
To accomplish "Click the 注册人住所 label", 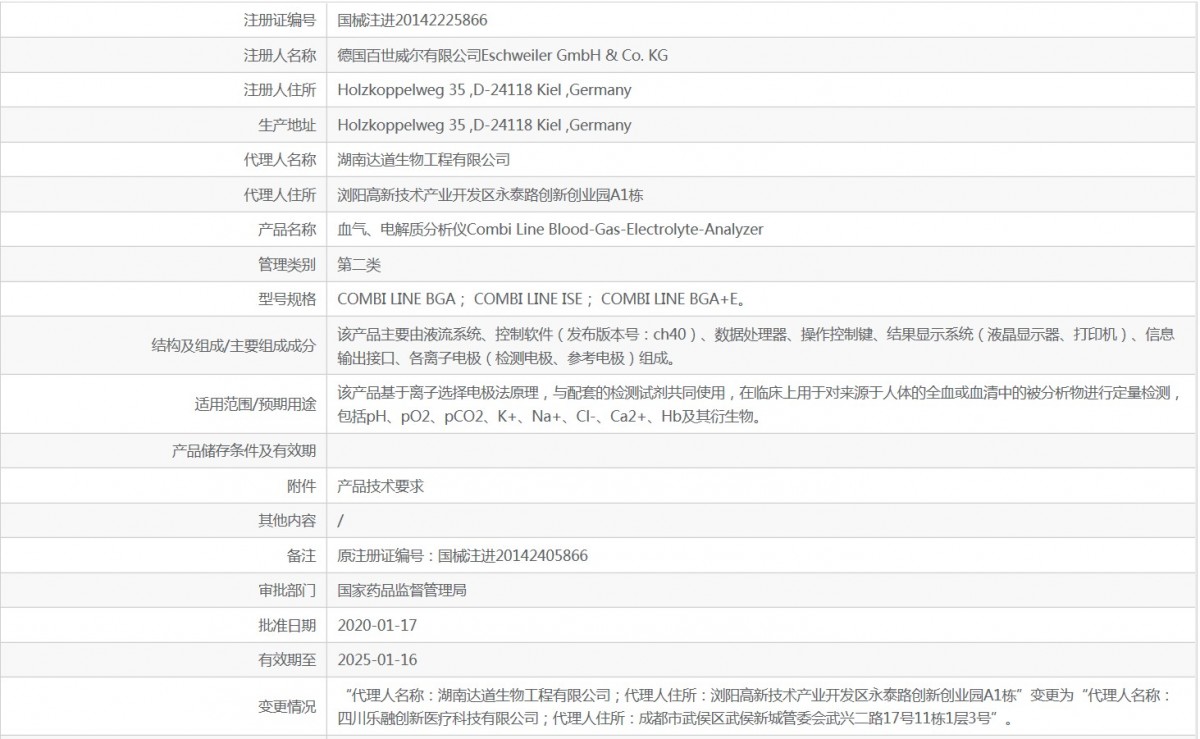I will 280,90.
